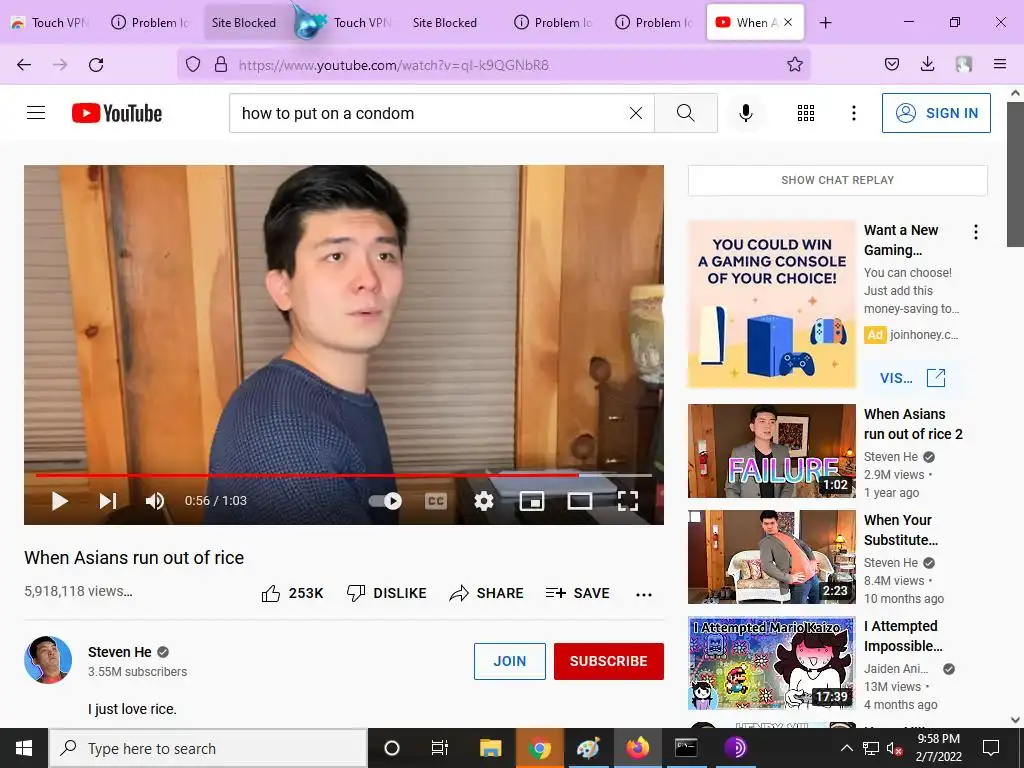
Task: Click the magnifier search button
Action: coord(686,113)
